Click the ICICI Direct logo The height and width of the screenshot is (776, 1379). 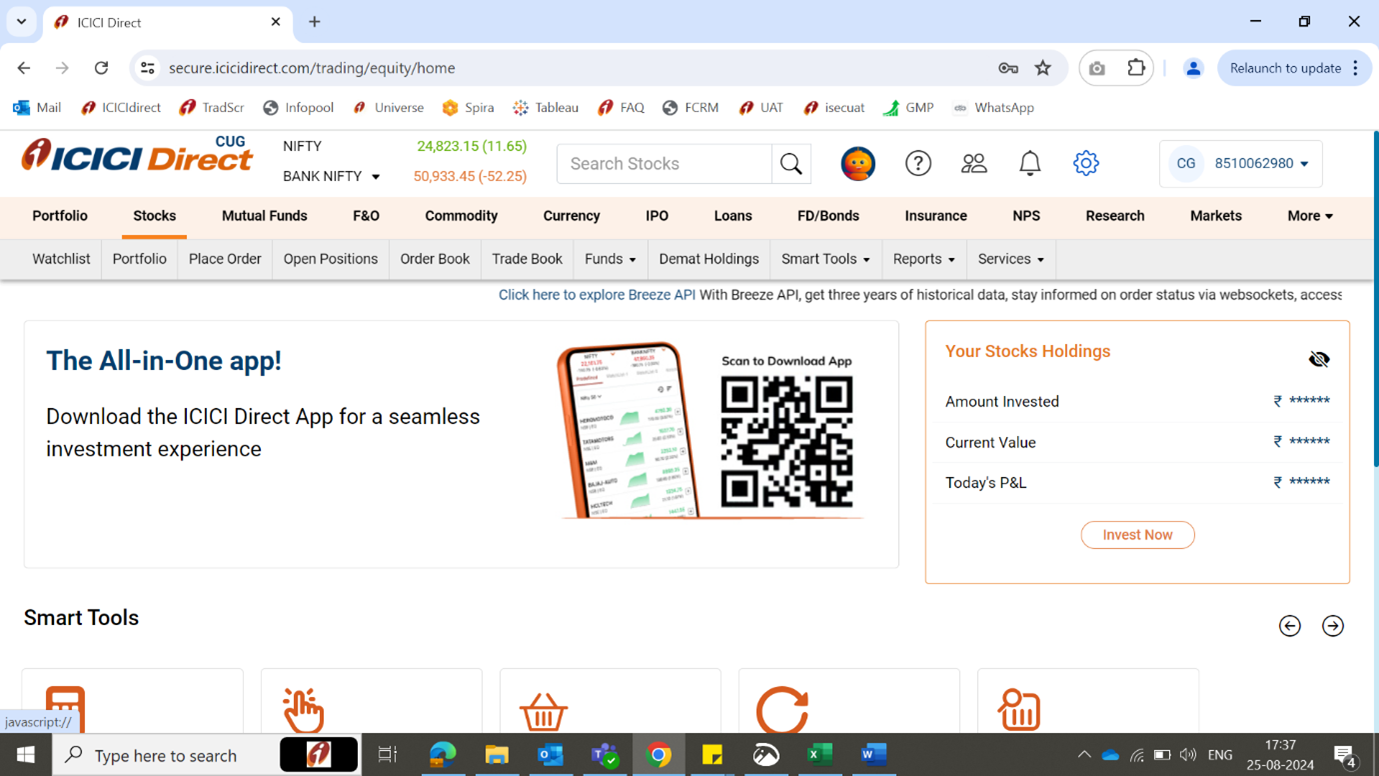(x=137, y=157)
